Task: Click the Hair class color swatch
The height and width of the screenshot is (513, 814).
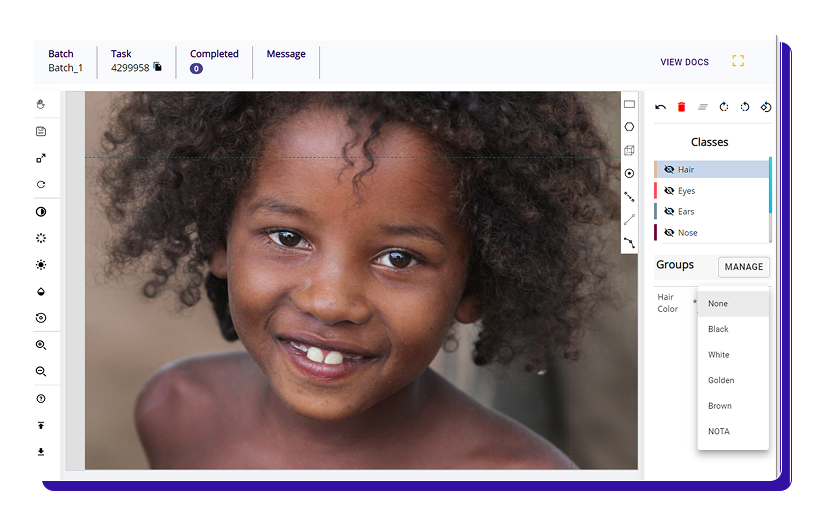Action: (x=656, y=169)
